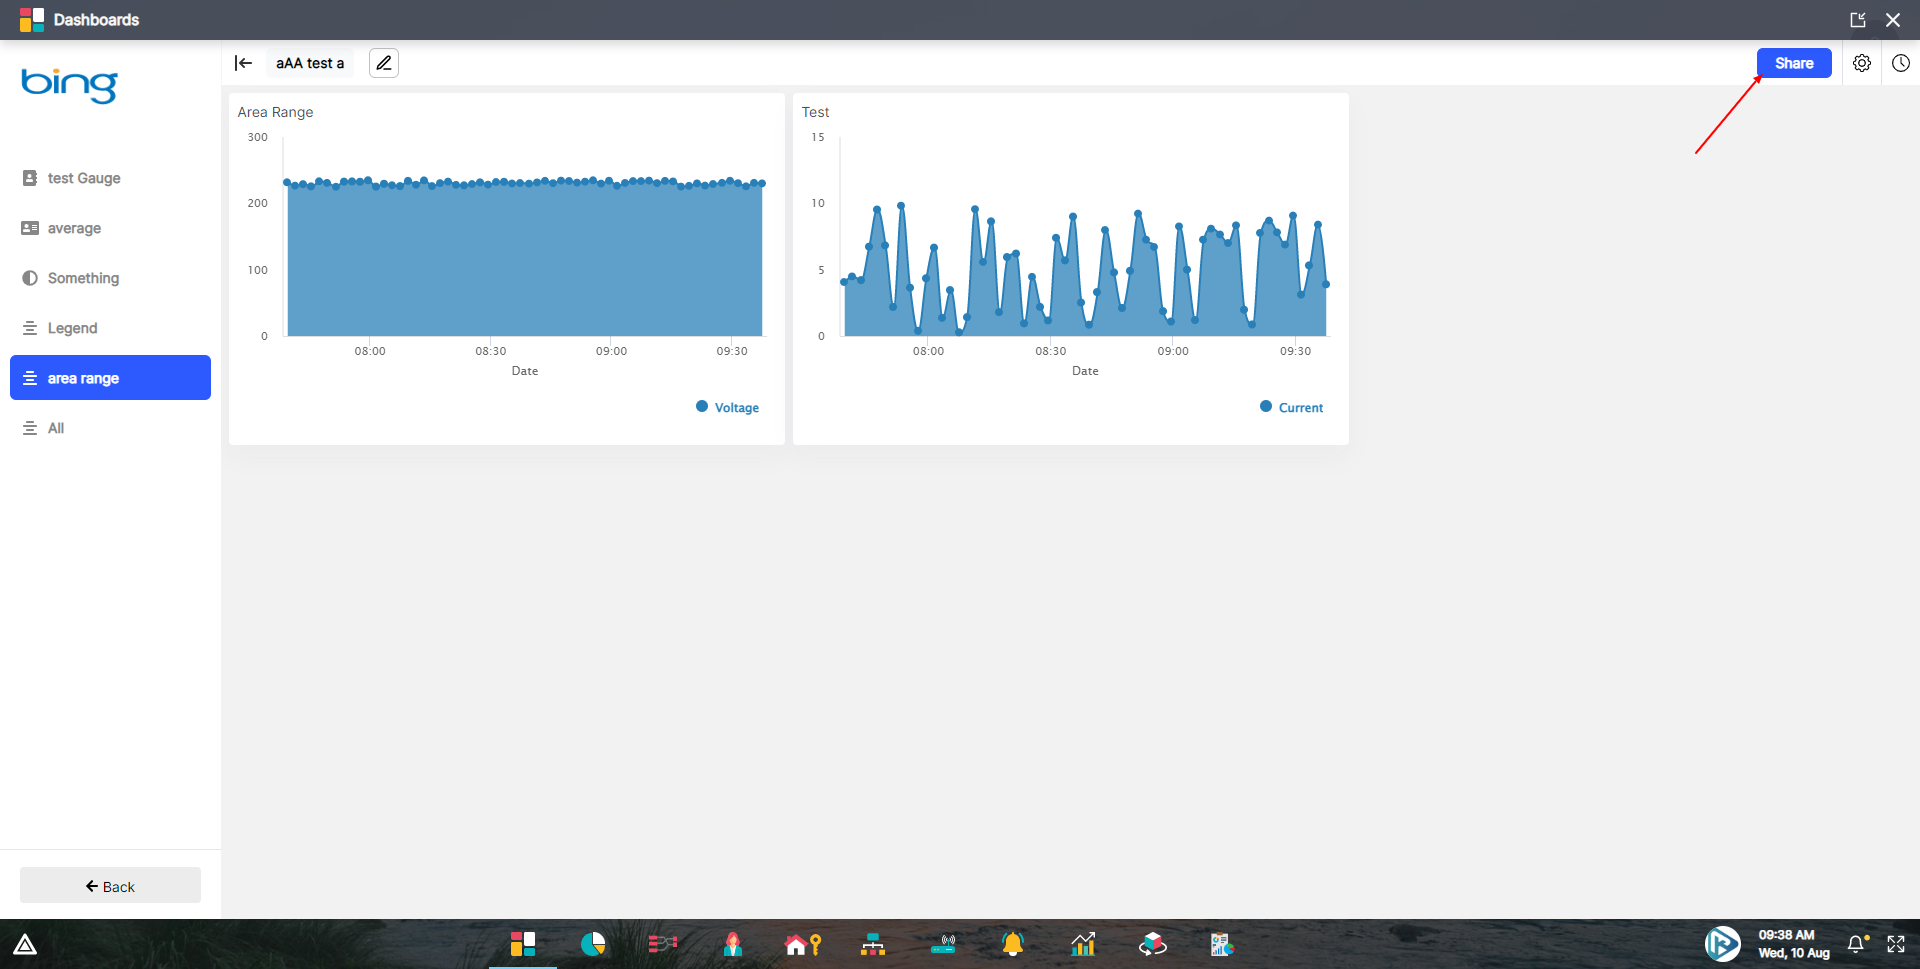Click the export dashboard icon in the header
This screenshot has width=1920, height=969.
[x=1859, y=19]
